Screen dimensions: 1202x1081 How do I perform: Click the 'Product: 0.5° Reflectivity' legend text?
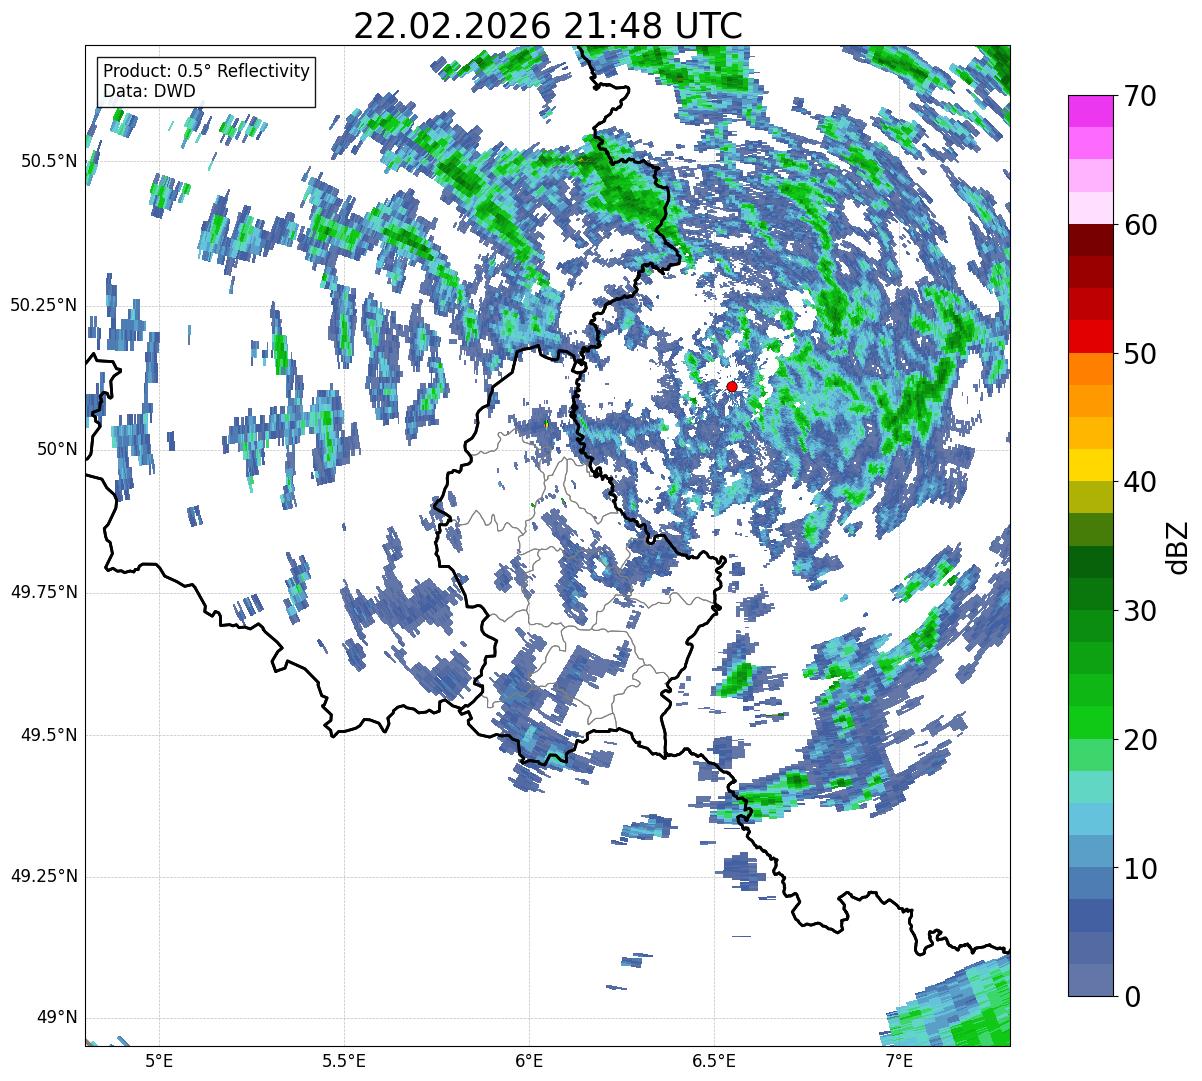pos(207,72)
